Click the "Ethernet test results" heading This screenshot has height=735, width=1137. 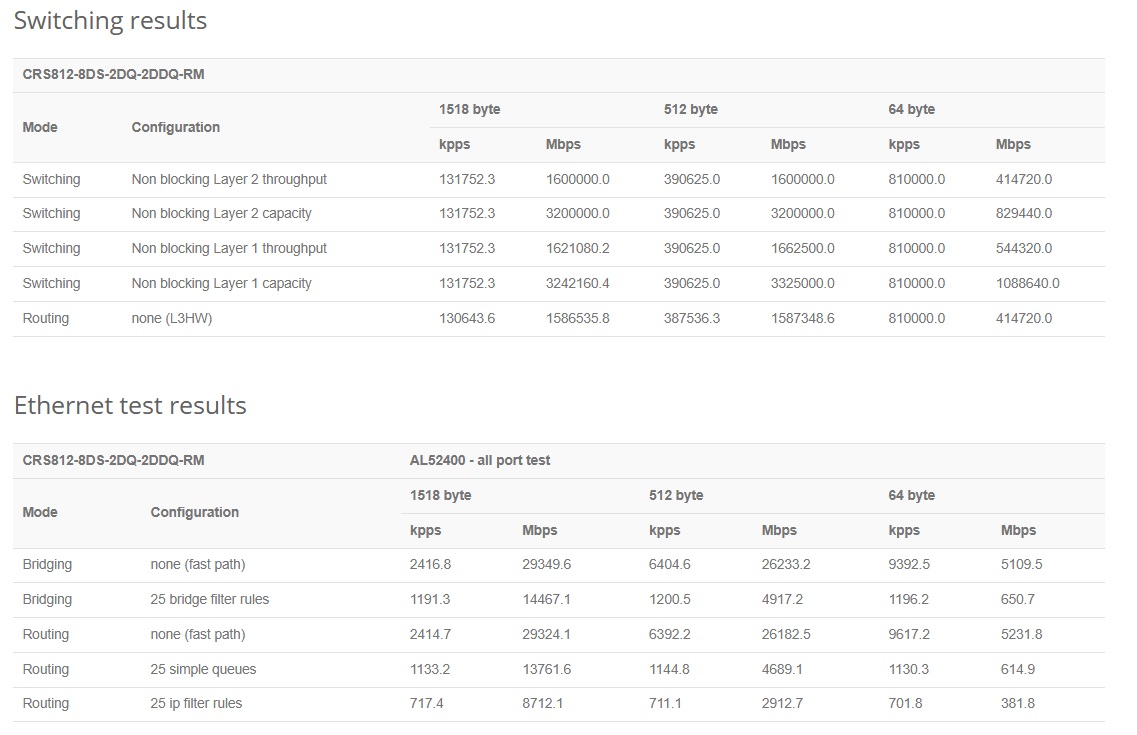pos(130,405)
